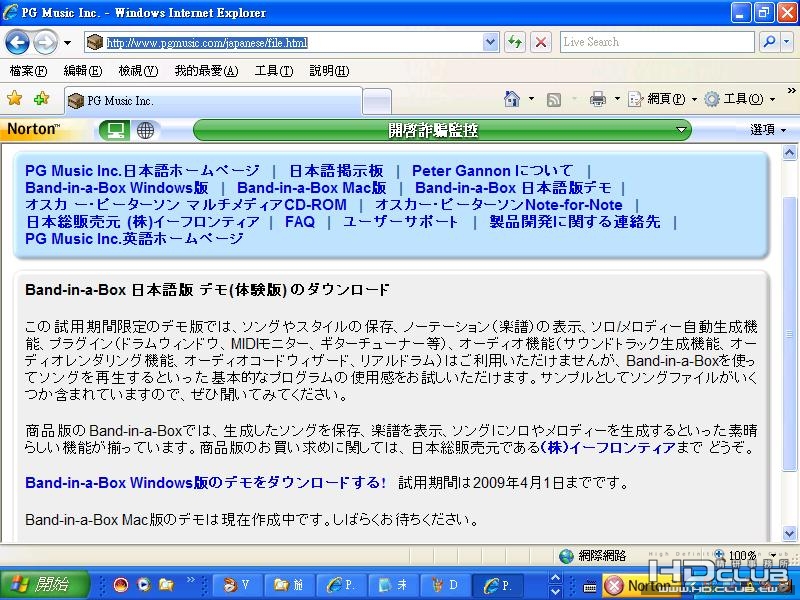Click the RSS feeds icon
The image size is (800, 600).
(554, 99)
